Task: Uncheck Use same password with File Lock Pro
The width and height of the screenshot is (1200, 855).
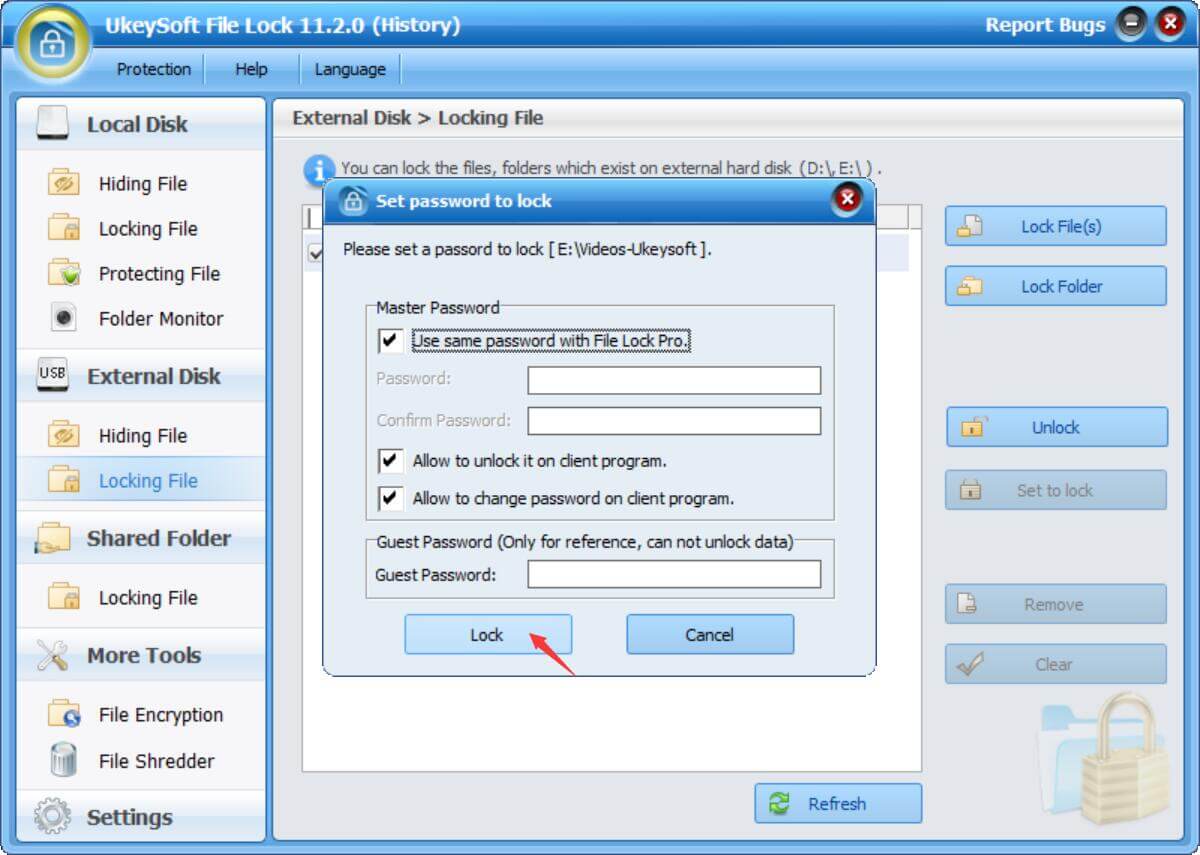Action: click(393, 340)
